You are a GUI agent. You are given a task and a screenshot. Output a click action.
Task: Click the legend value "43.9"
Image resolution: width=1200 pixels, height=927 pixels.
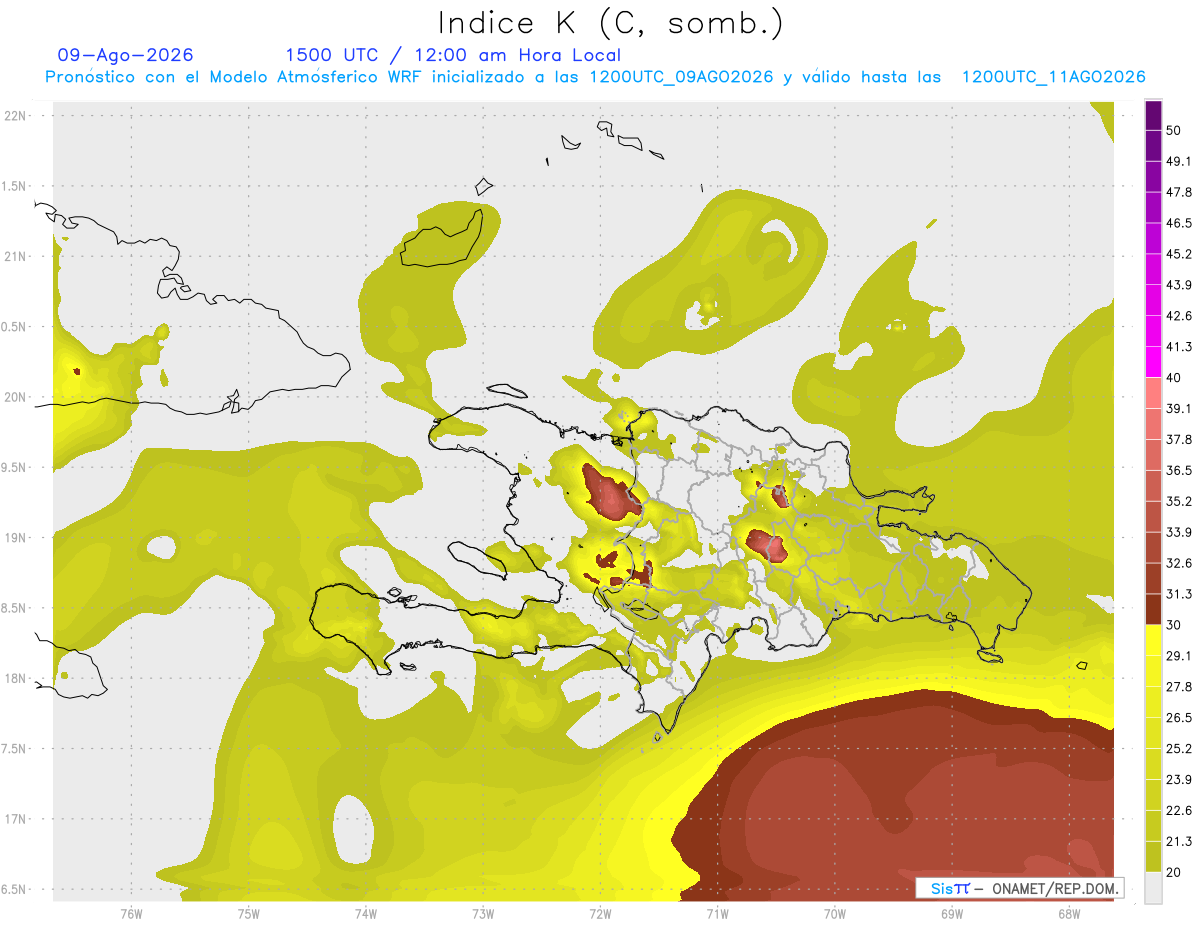tap(1179, 285)
